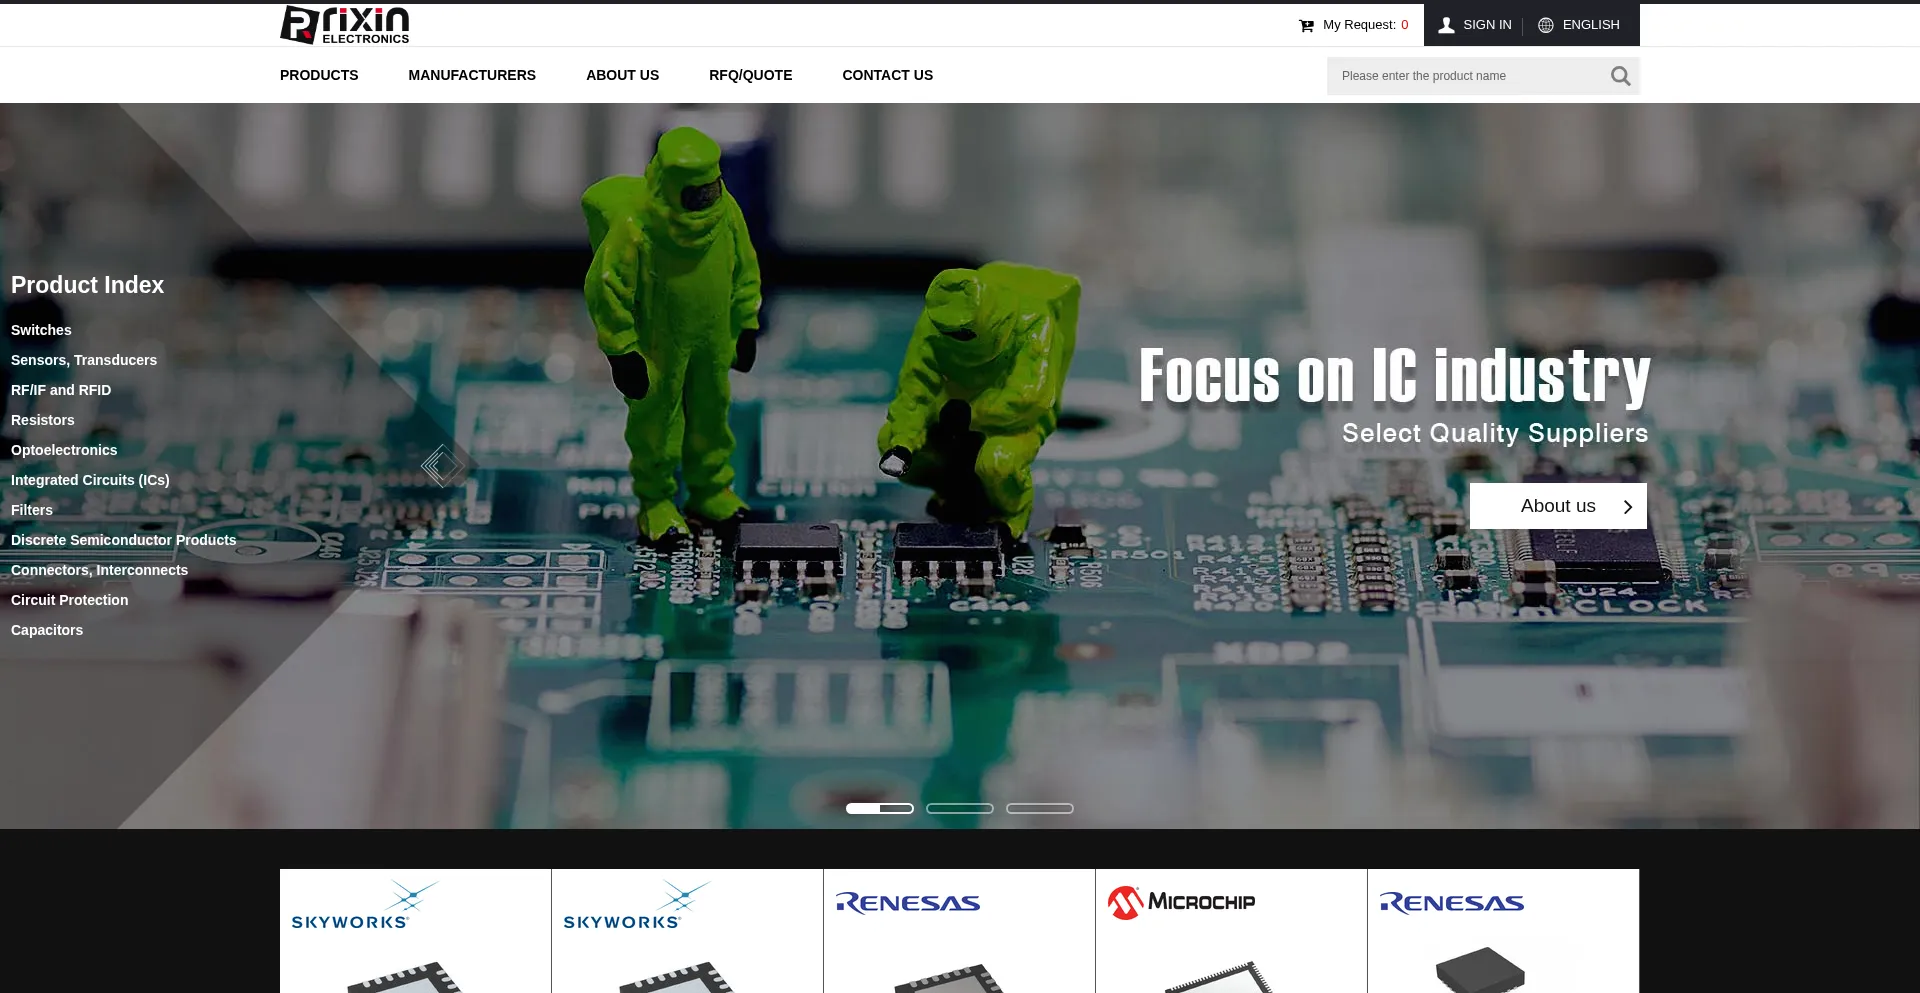Open the PRODUCTS menu
This screenshot has width=1920, height=993.
tap(319, 75)
